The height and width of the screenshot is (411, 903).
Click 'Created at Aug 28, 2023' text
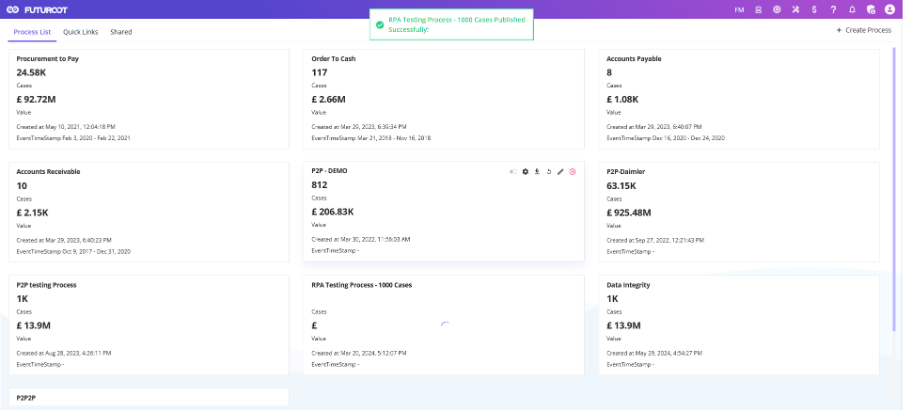(64, 353)
